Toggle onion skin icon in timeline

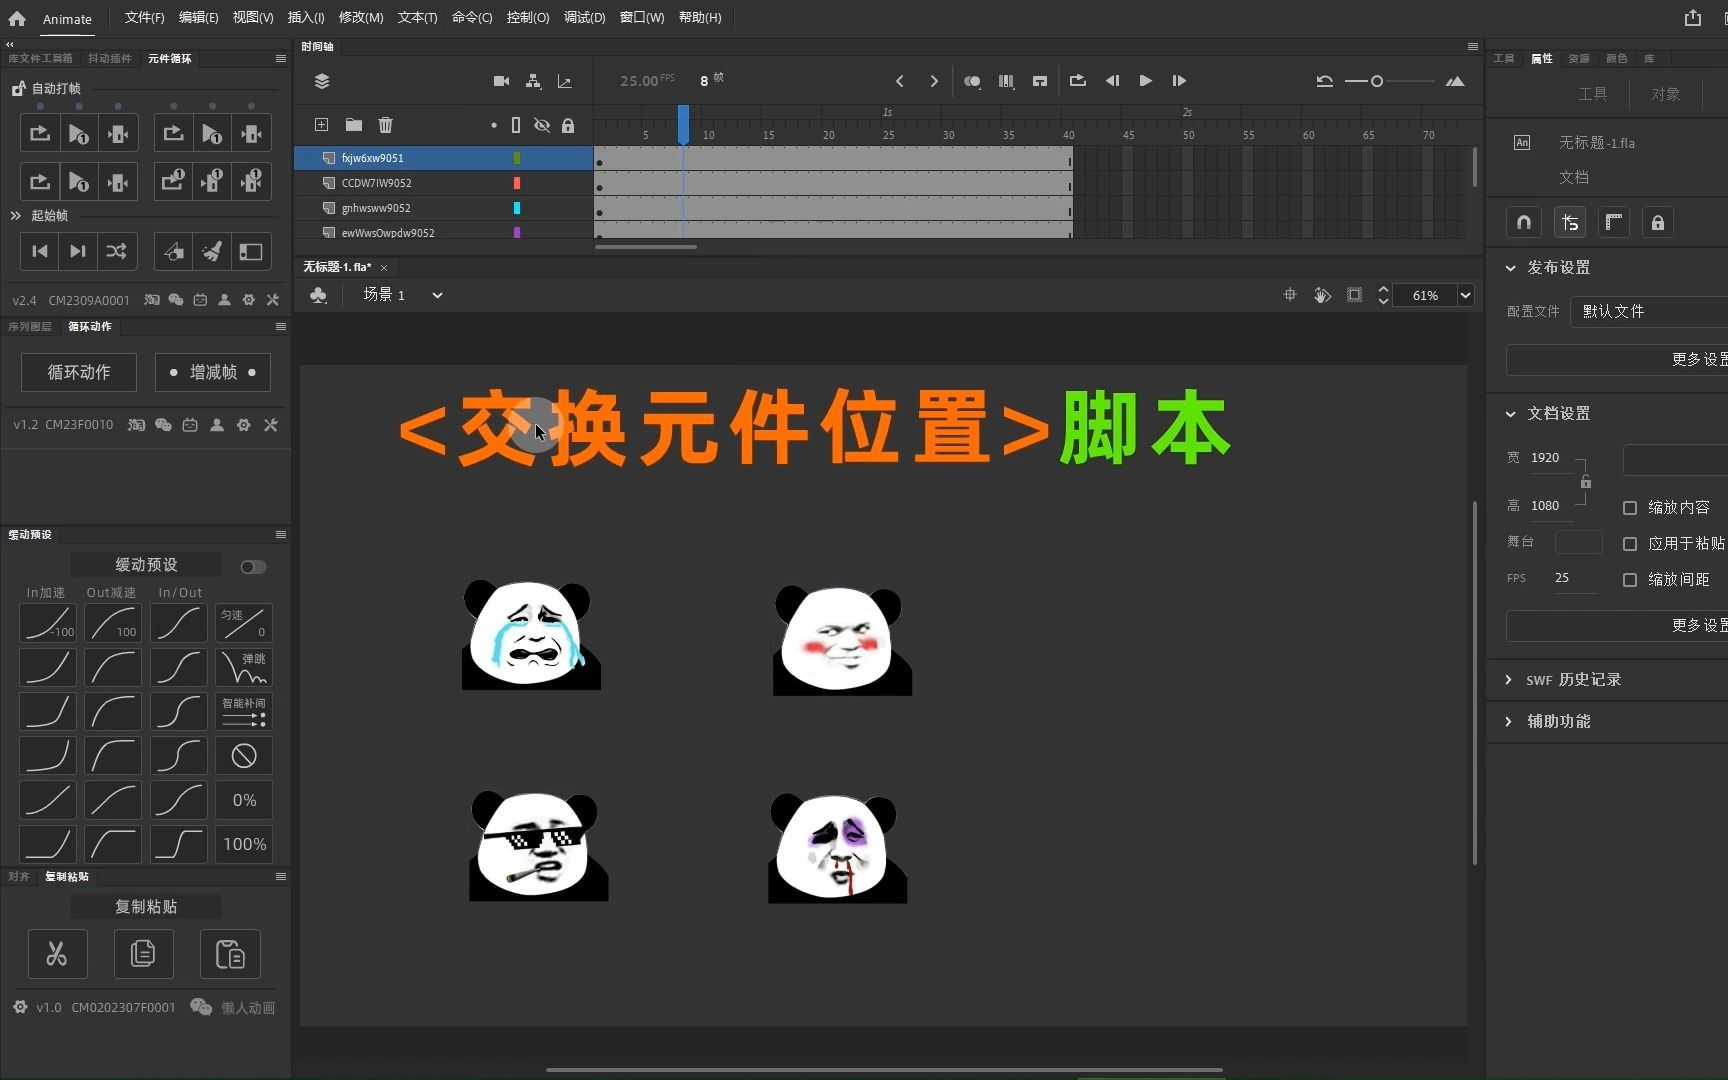point(972,81)
